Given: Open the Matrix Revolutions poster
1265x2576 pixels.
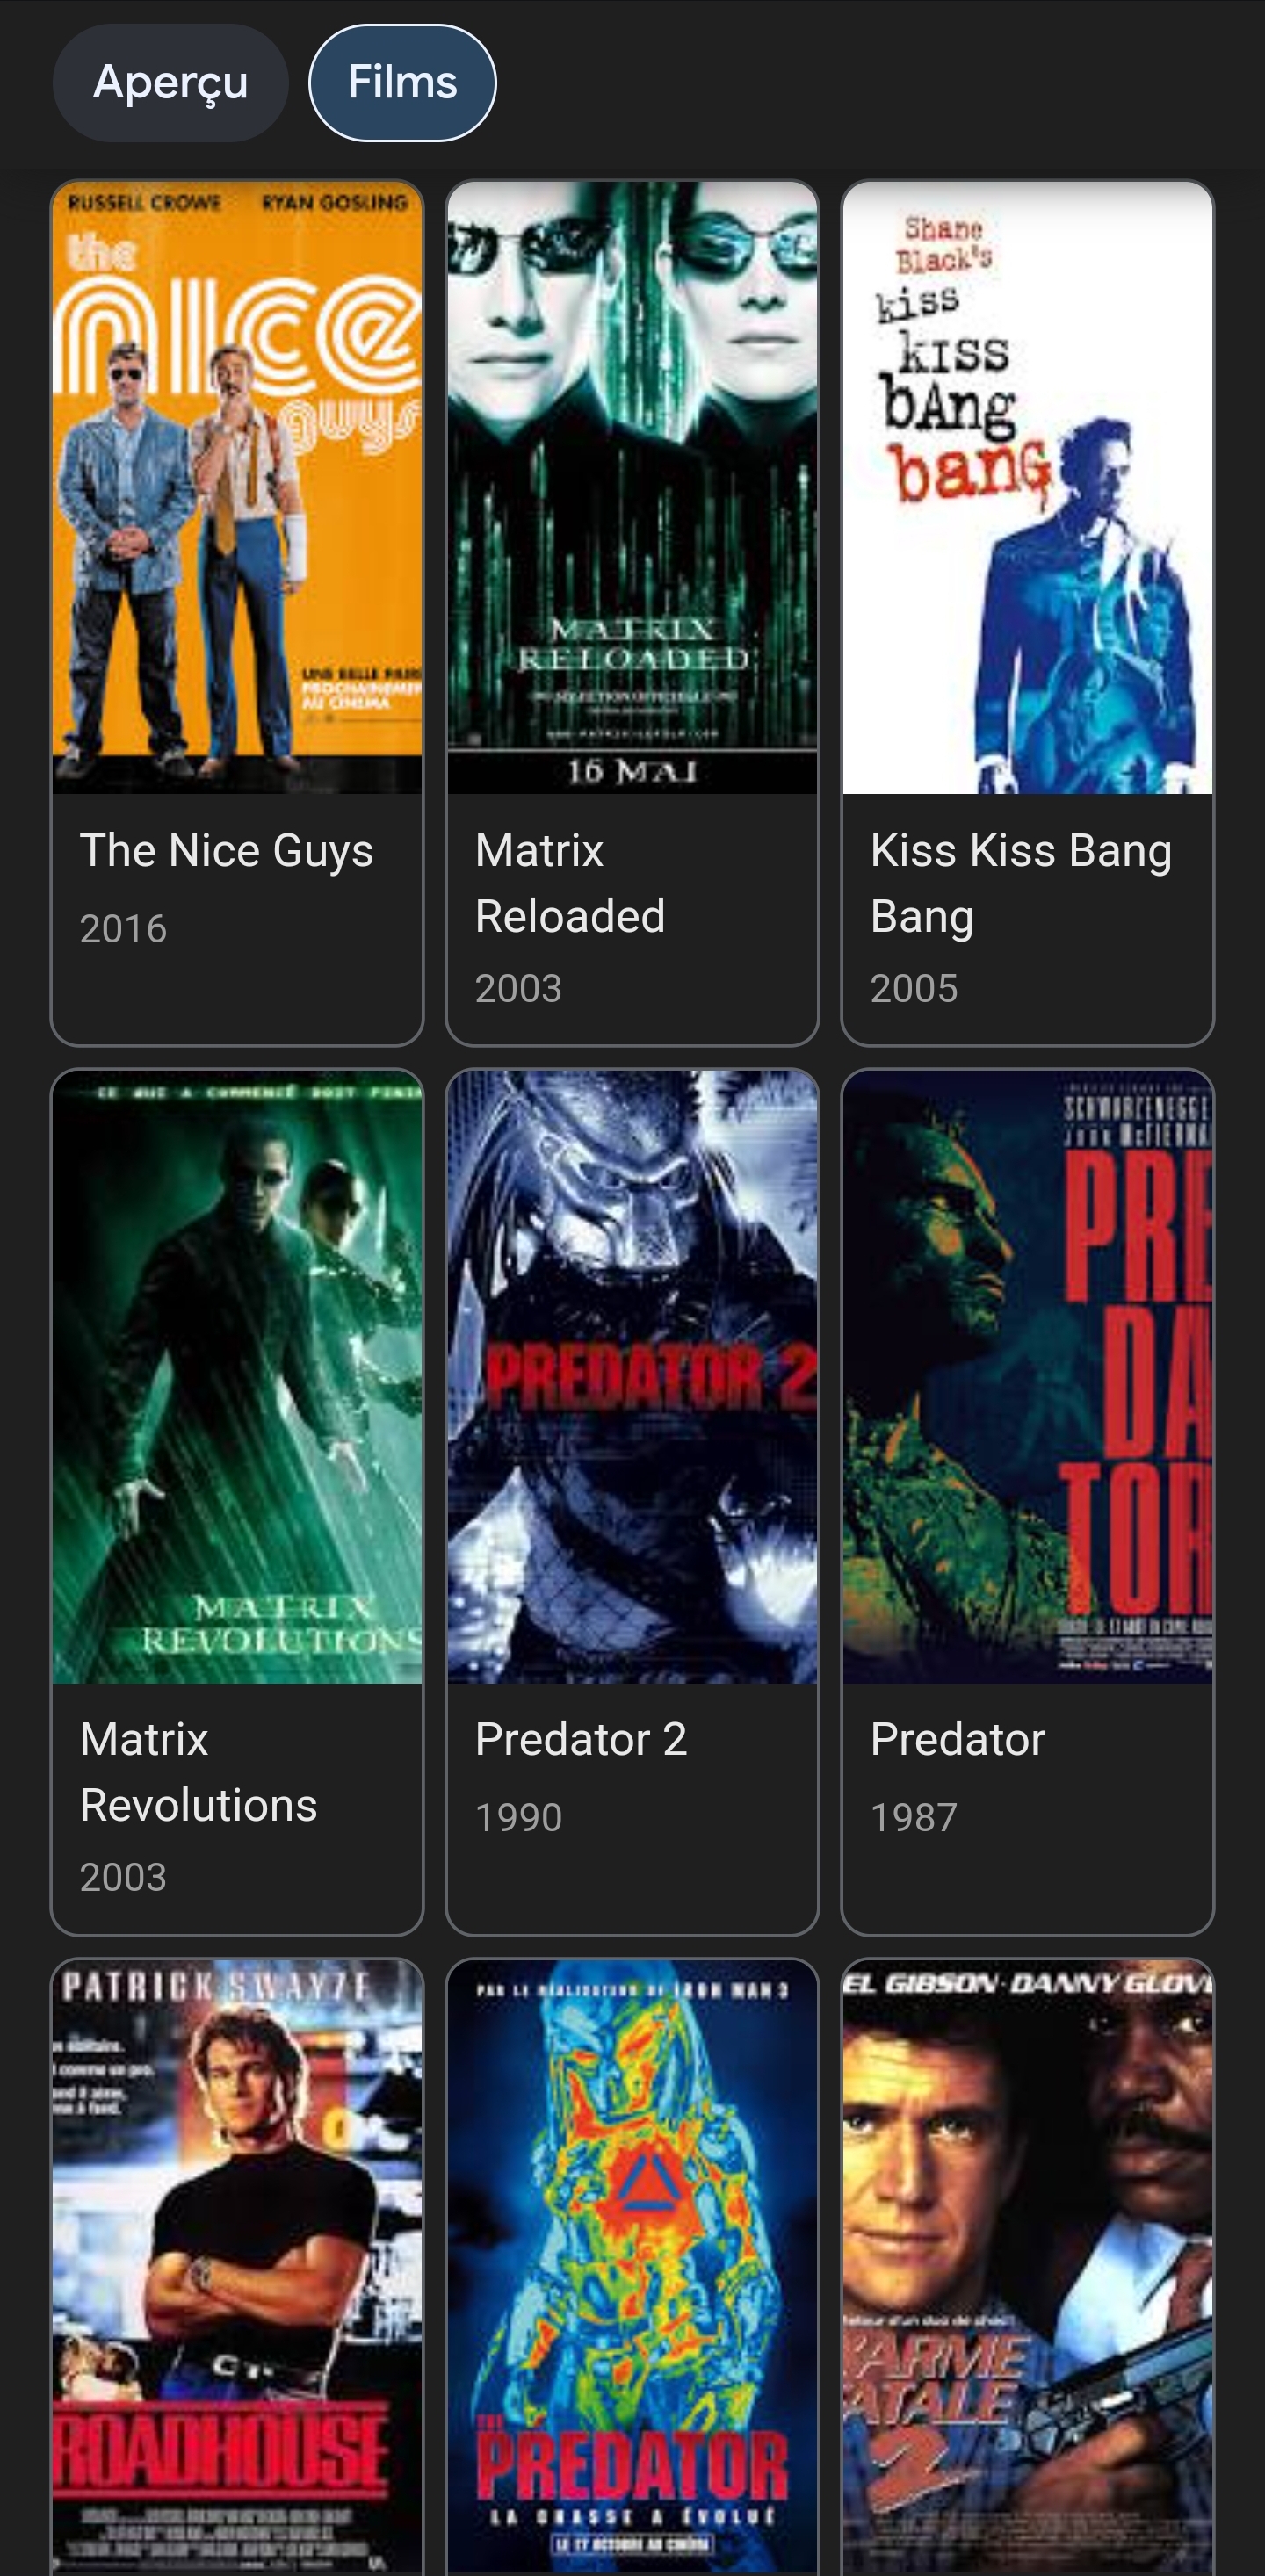Looking at the screenshot, I should (237, 1377).
